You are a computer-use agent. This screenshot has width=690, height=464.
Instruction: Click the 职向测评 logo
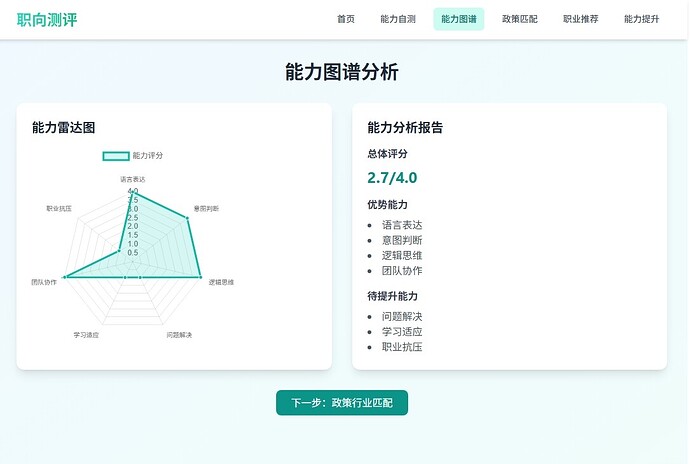[47, 20]
